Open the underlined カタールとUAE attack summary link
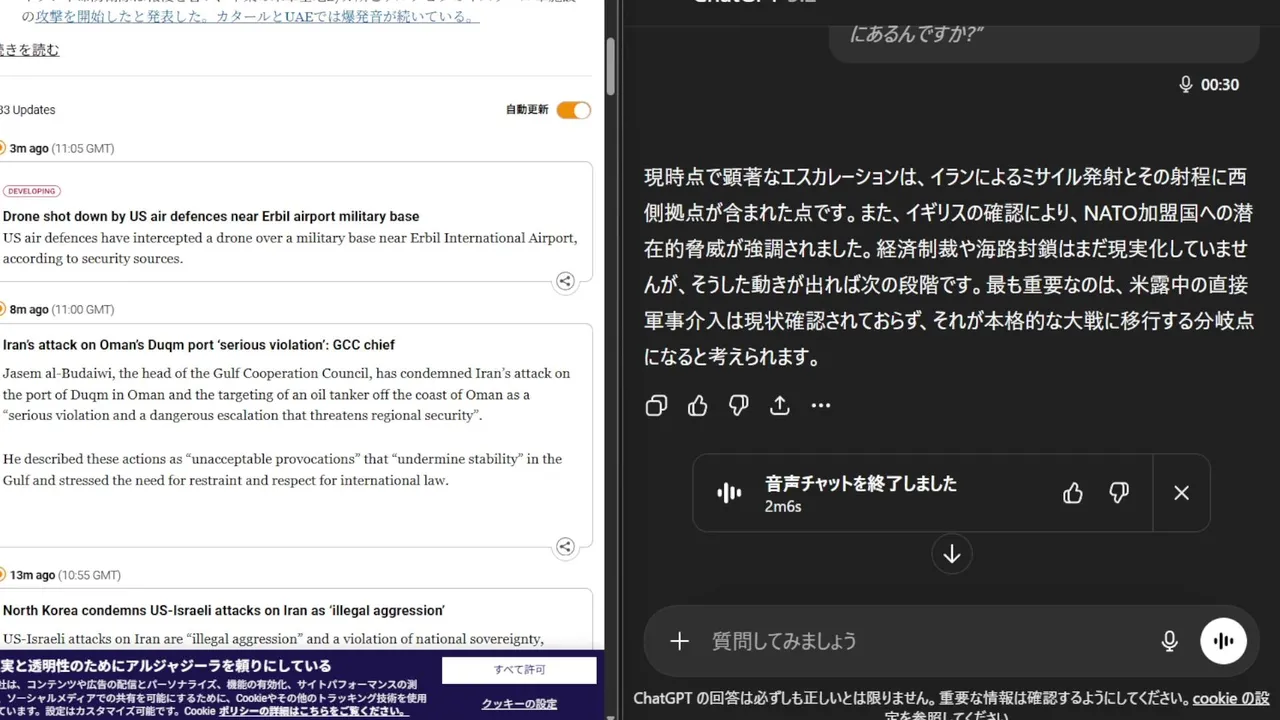The width and height of the screenshot is (1280, 720). point(257,16)
